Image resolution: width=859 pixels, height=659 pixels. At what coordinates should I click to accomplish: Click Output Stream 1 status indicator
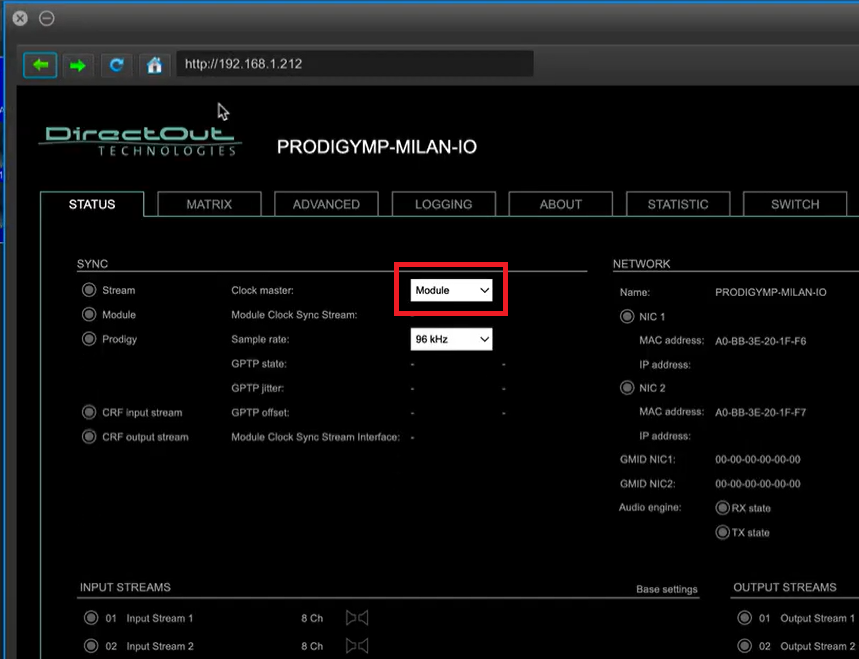coord(744,618)
